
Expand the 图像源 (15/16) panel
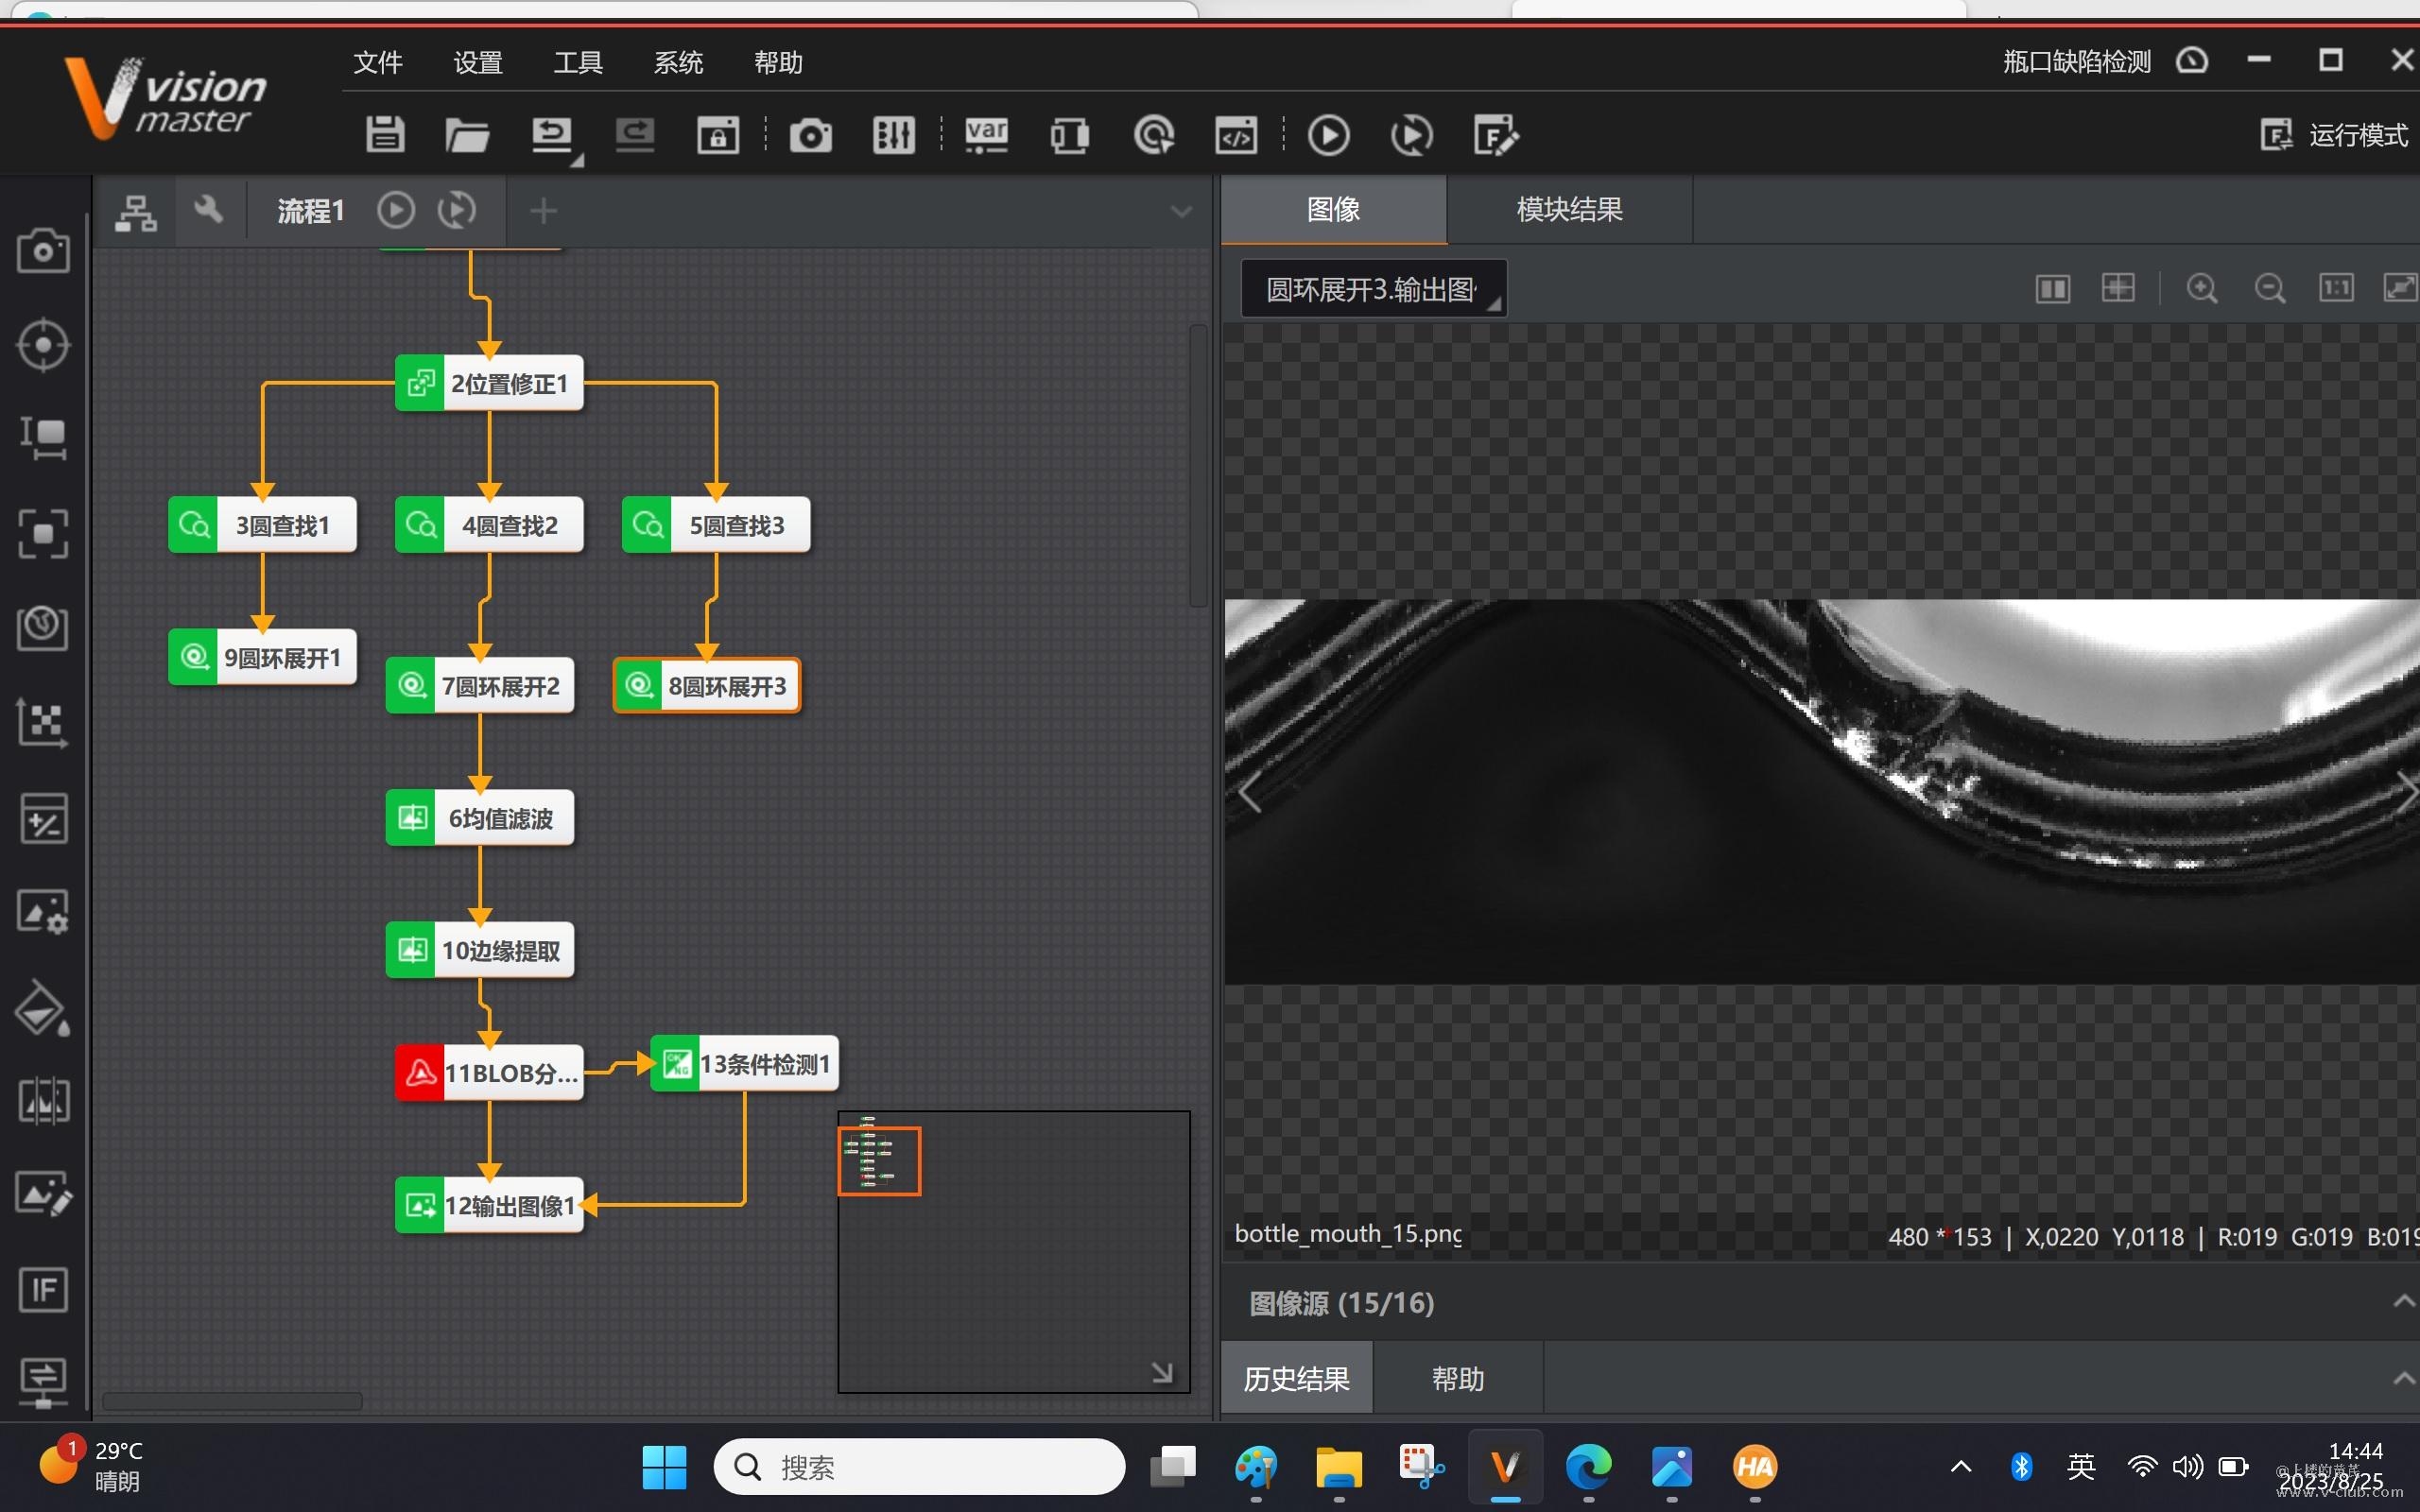pos(2402,1302)
